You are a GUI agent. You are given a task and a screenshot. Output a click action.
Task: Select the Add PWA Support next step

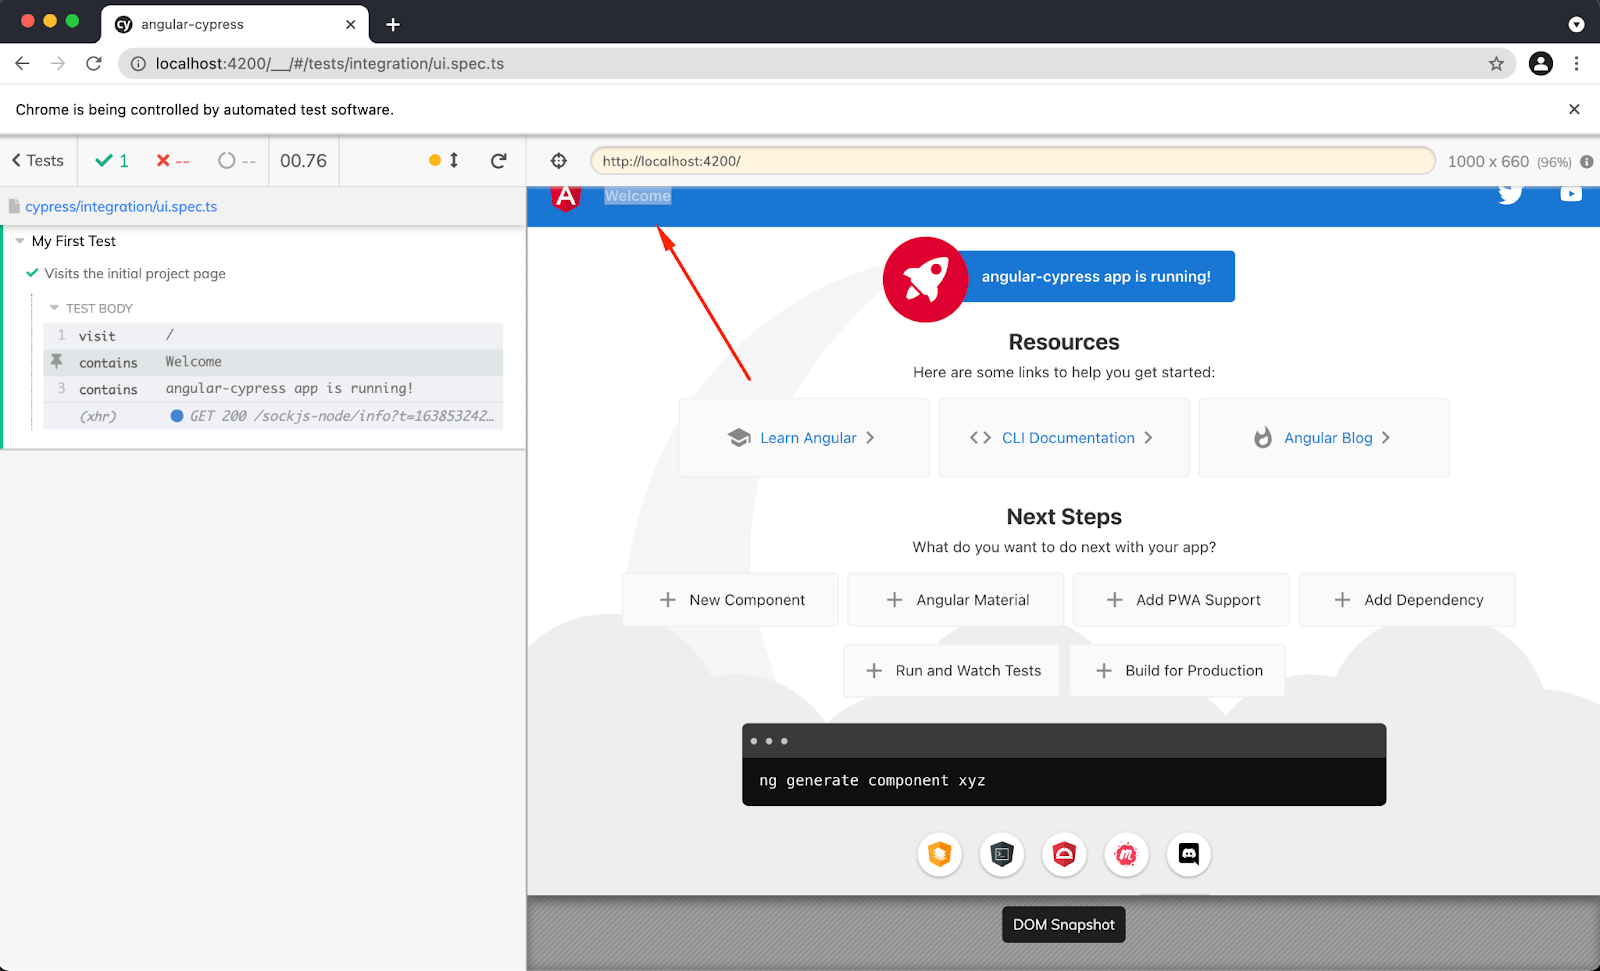1181,600
